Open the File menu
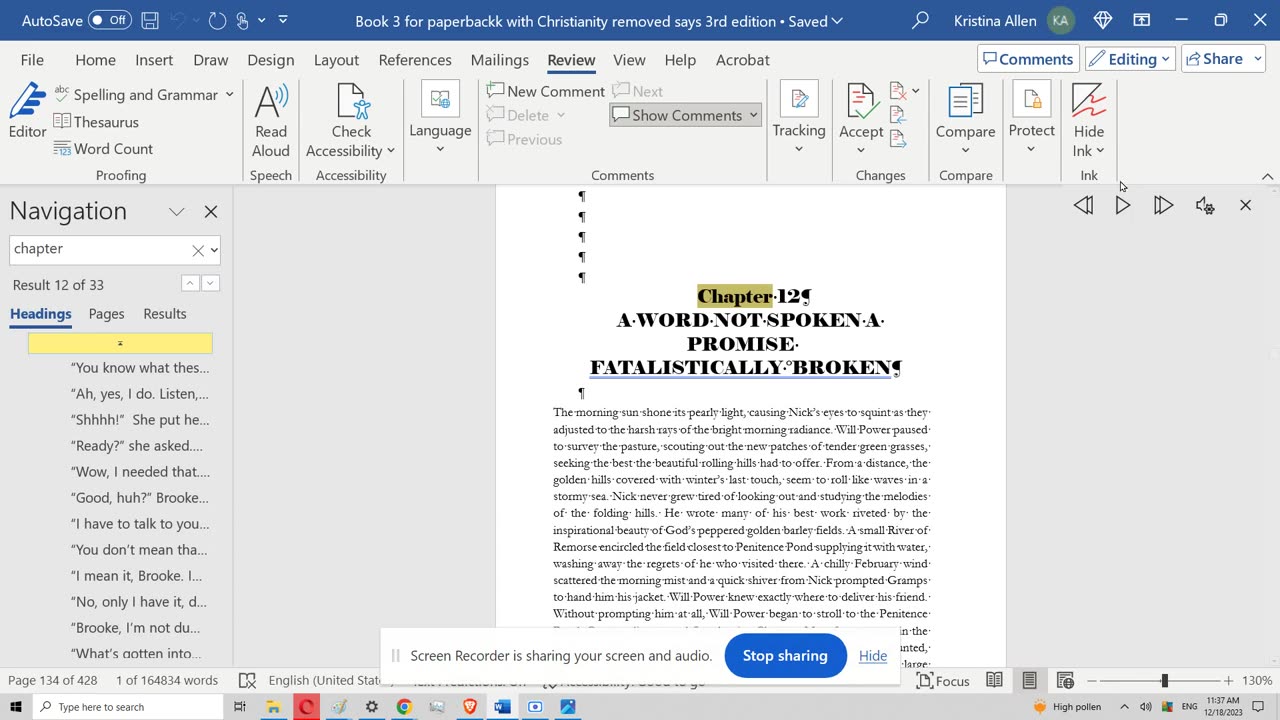Viewport: 1280px width, 720px height. pyautogui.click(x=32, y=60)
